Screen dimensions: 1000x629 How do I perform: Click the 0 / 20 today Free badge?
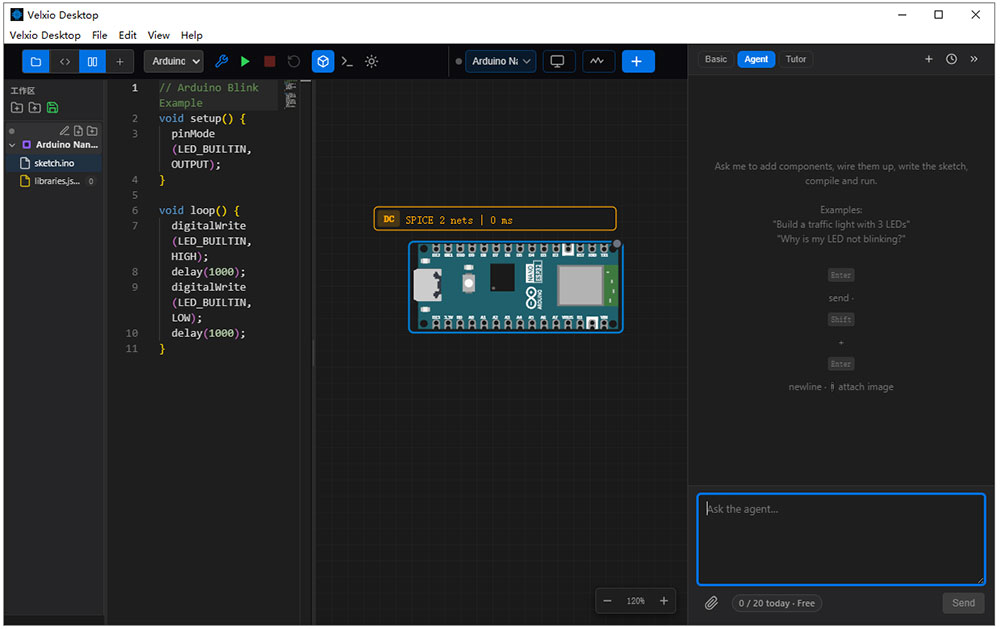[776, 603]
